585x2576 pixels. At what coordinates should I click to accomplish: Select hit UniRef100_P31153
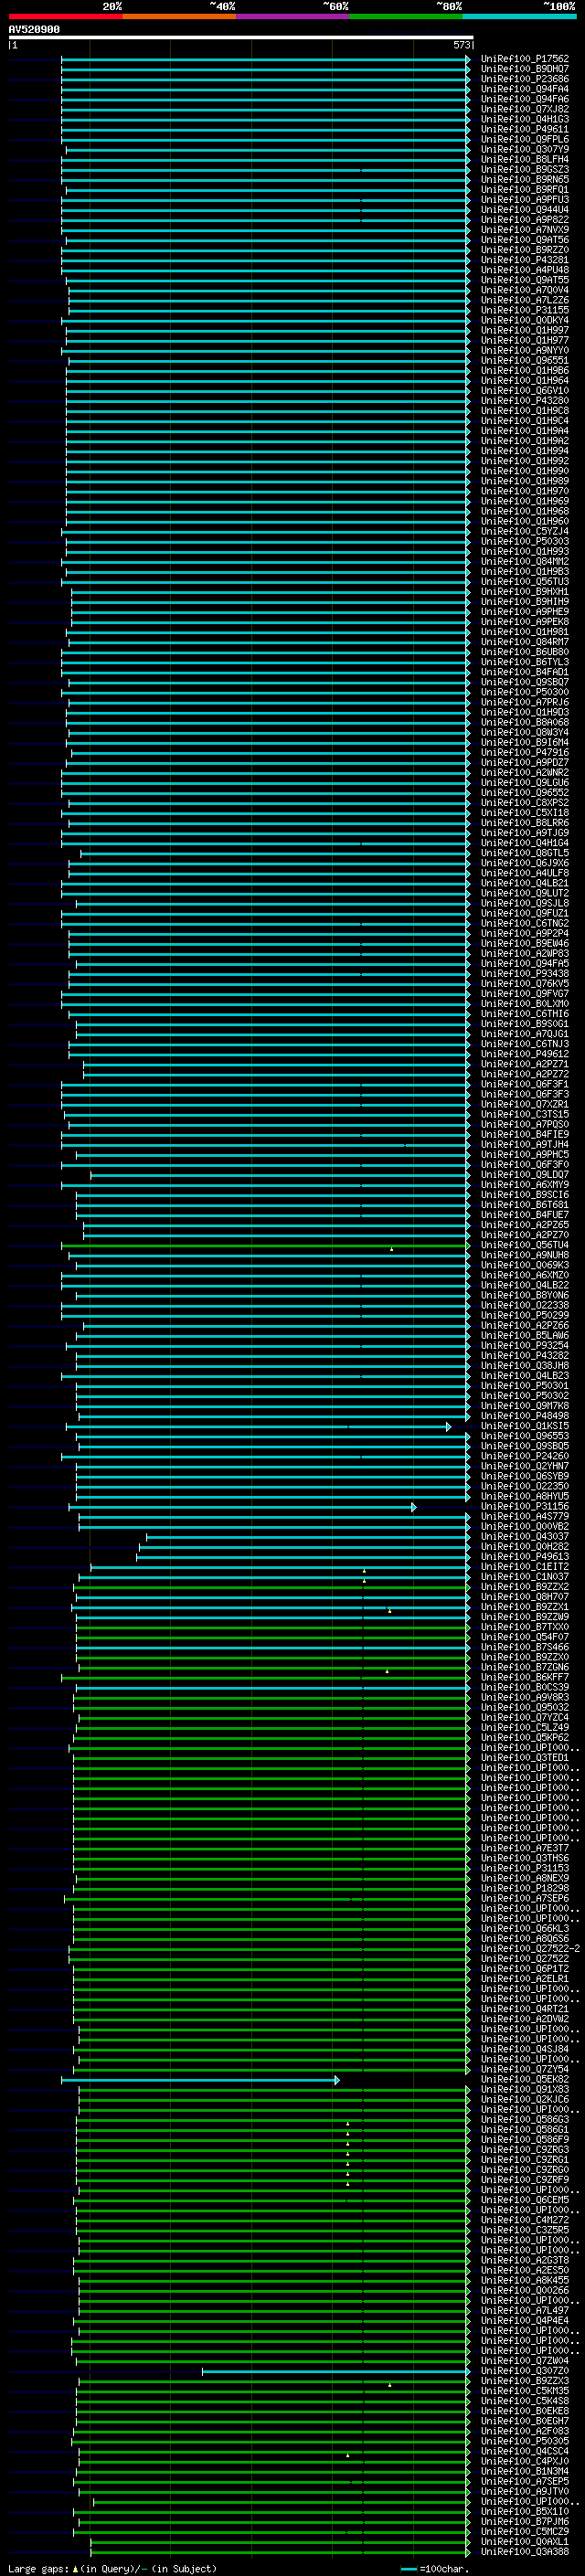pyautogui.click(x=524, y=1868)
